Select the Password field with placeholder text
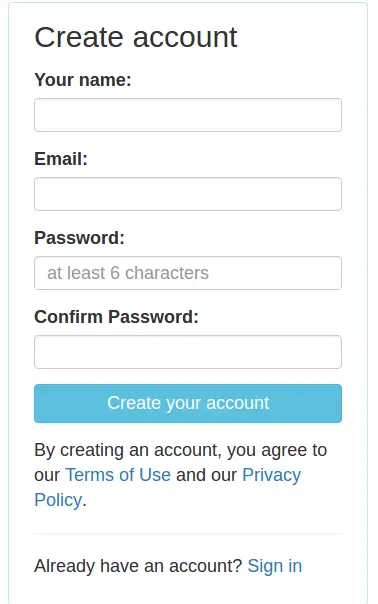The width and height of the screenshot is (378, 604). (188, 273)
